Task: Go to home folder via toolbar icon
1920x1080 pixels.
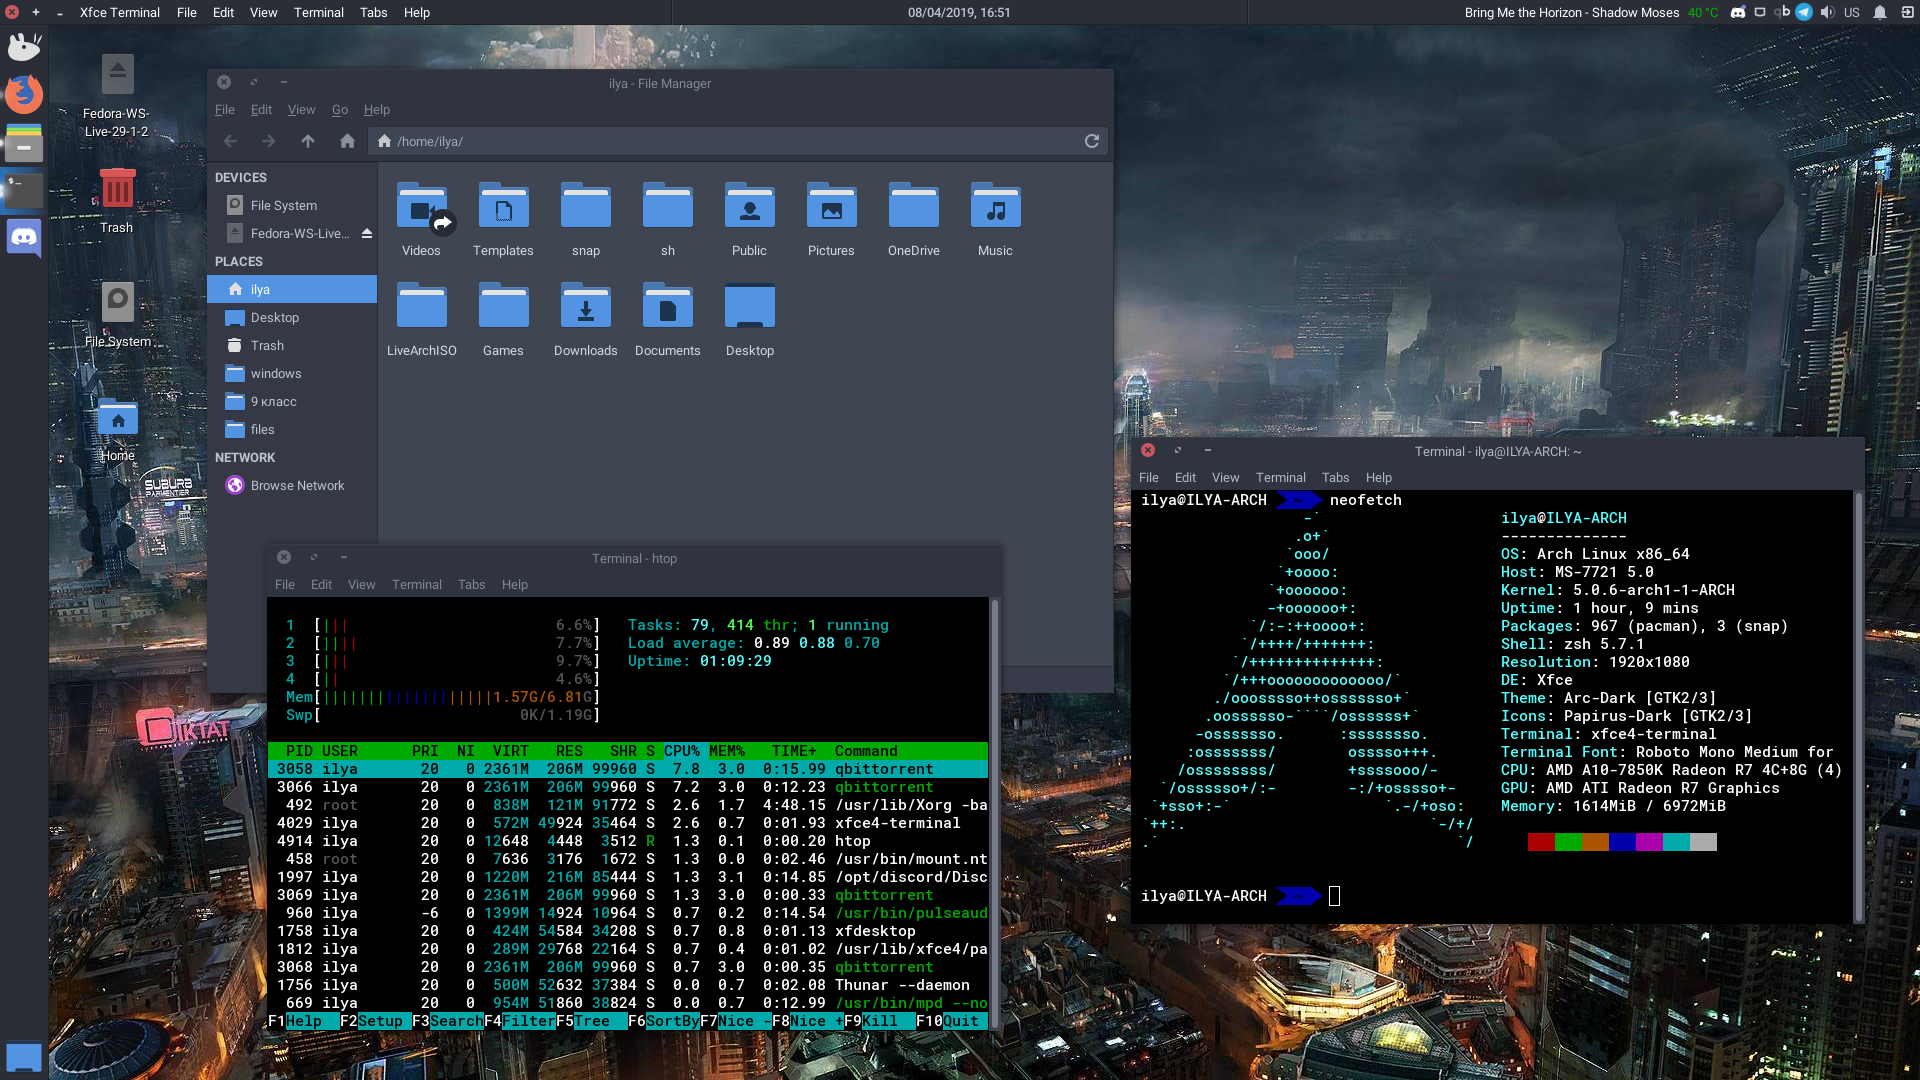Action: click(347, 141)
